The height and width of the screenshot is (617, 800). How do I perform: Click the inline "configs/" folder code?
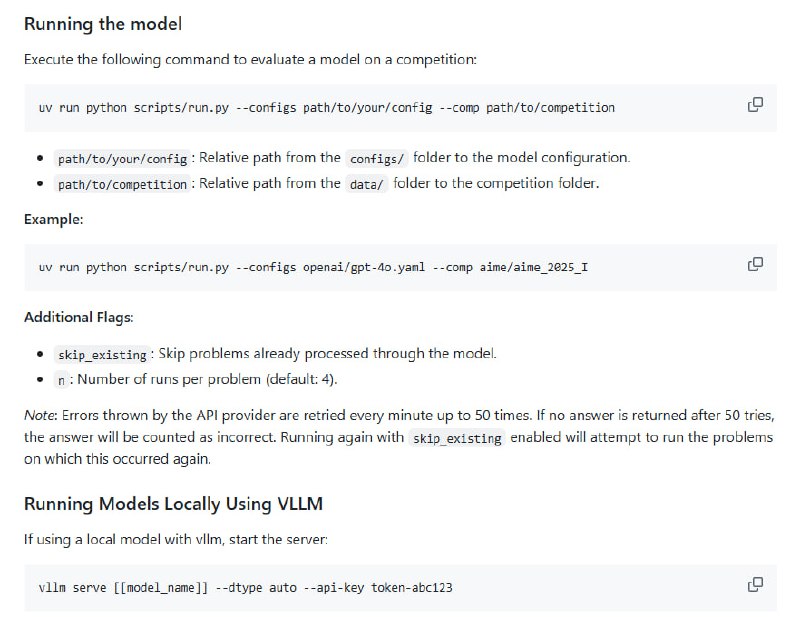coord(373,159)
